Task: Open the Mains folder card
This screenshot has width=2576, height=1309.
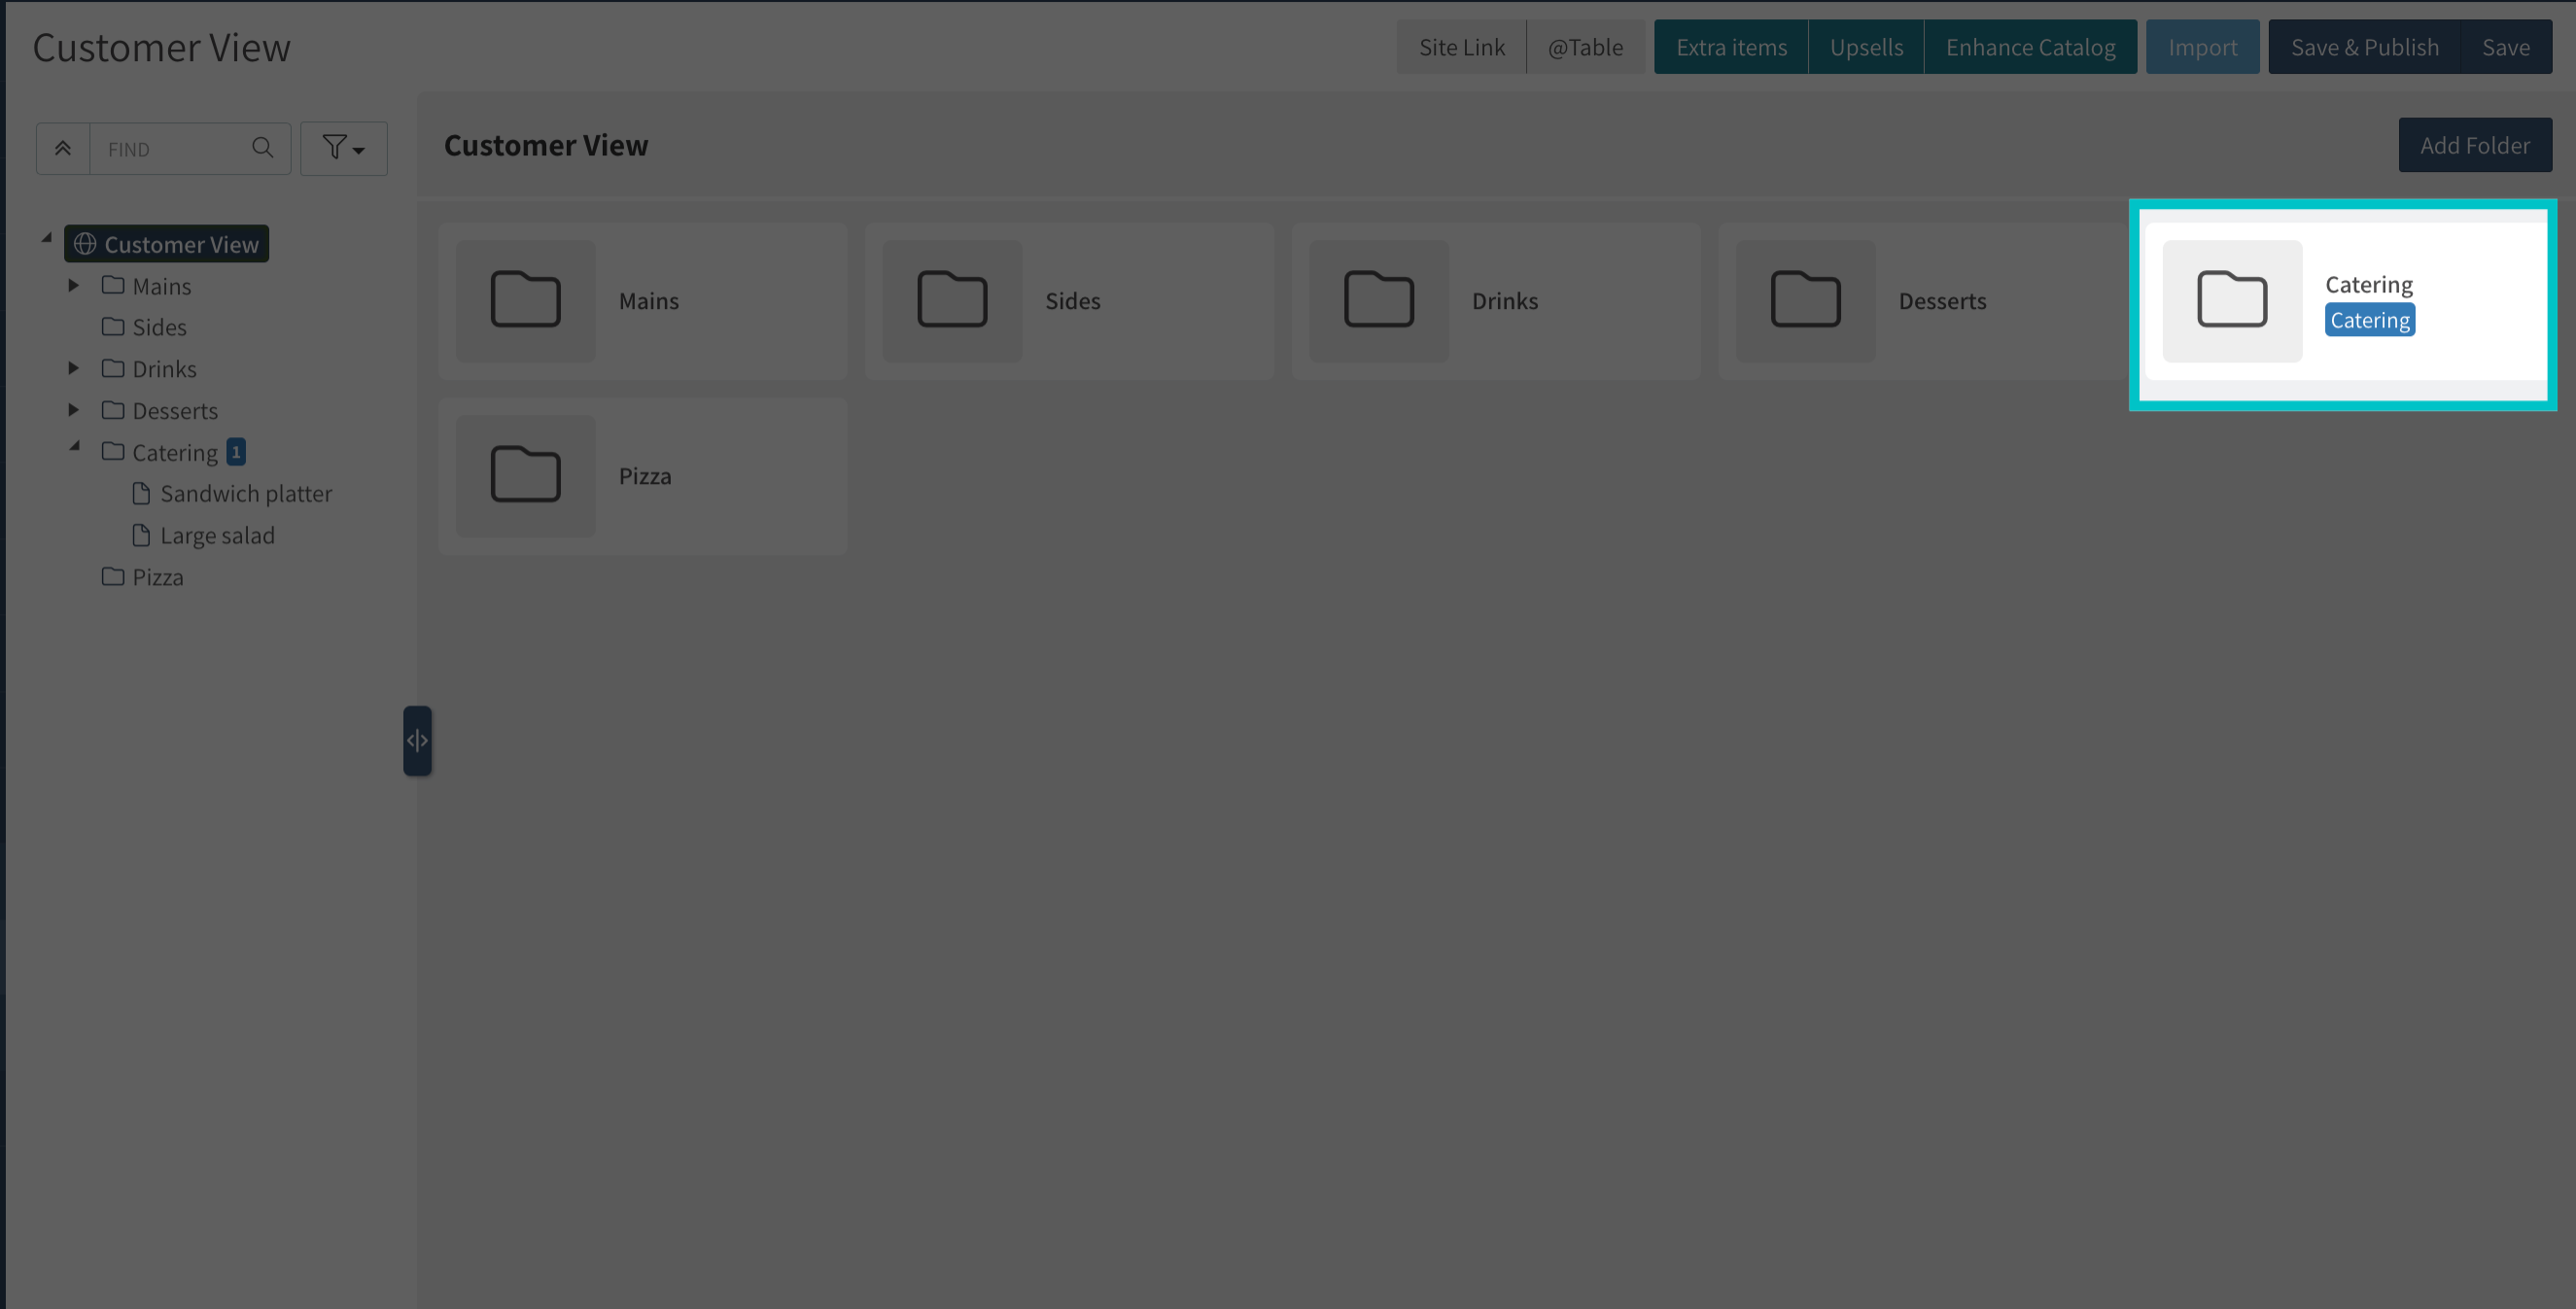Action: 643,301
